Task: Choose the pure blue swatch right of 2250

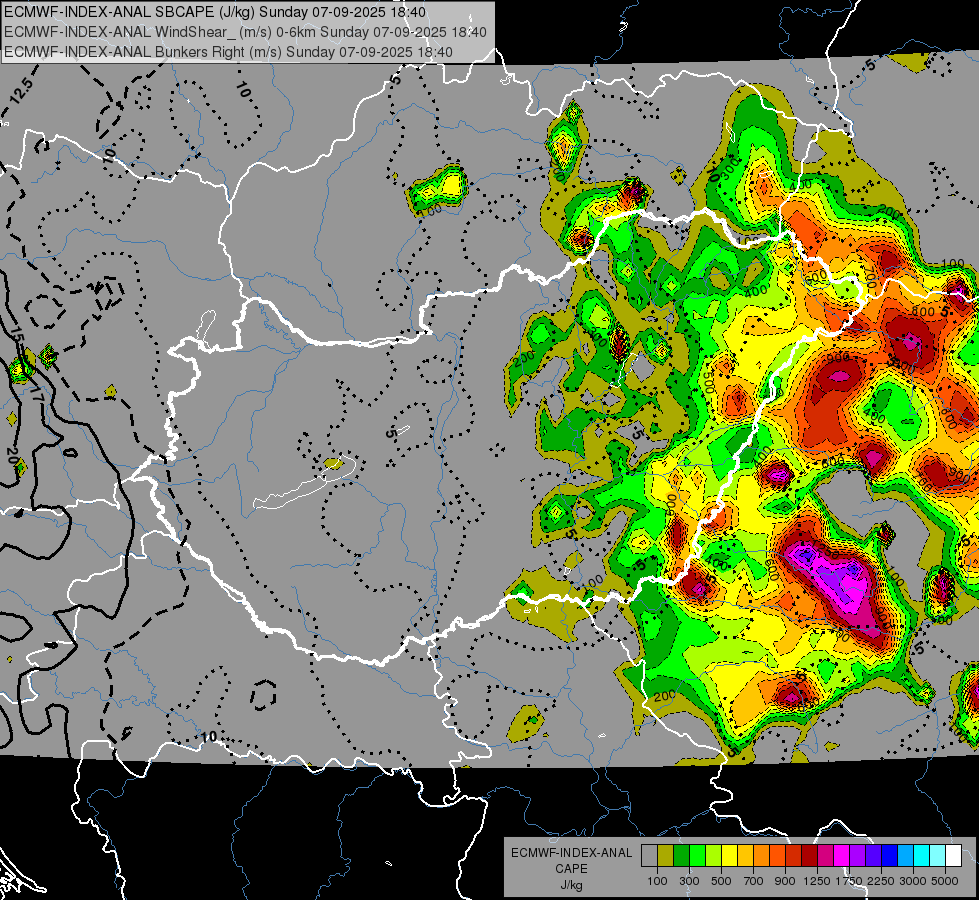Action: pyautogui.click(x=889, y=855)
